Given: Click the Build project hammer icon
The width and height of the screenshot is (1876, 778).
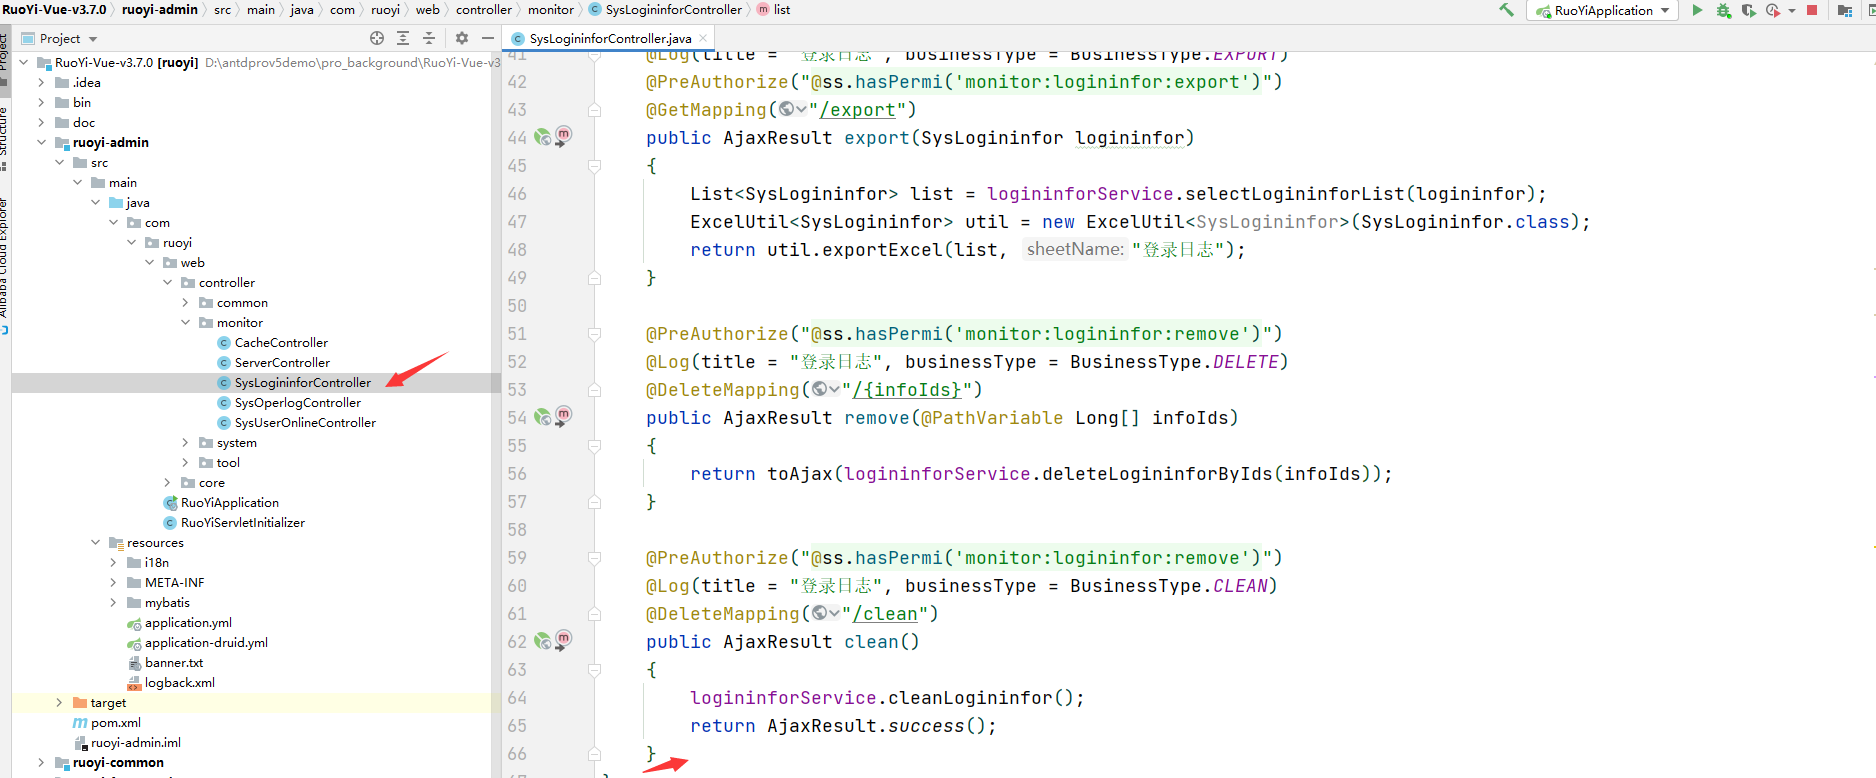Looking at the screenshot, I should (1506, 10).
